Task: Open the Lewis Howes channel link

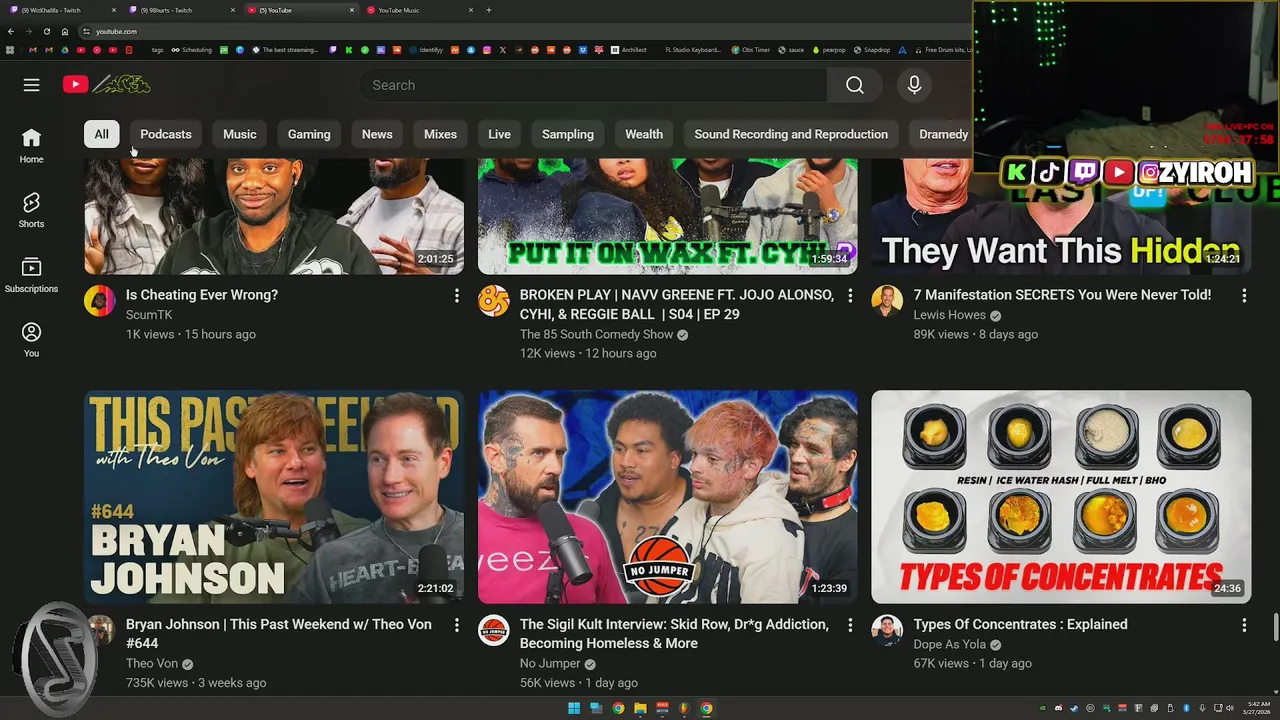Action: coord(949,315)
